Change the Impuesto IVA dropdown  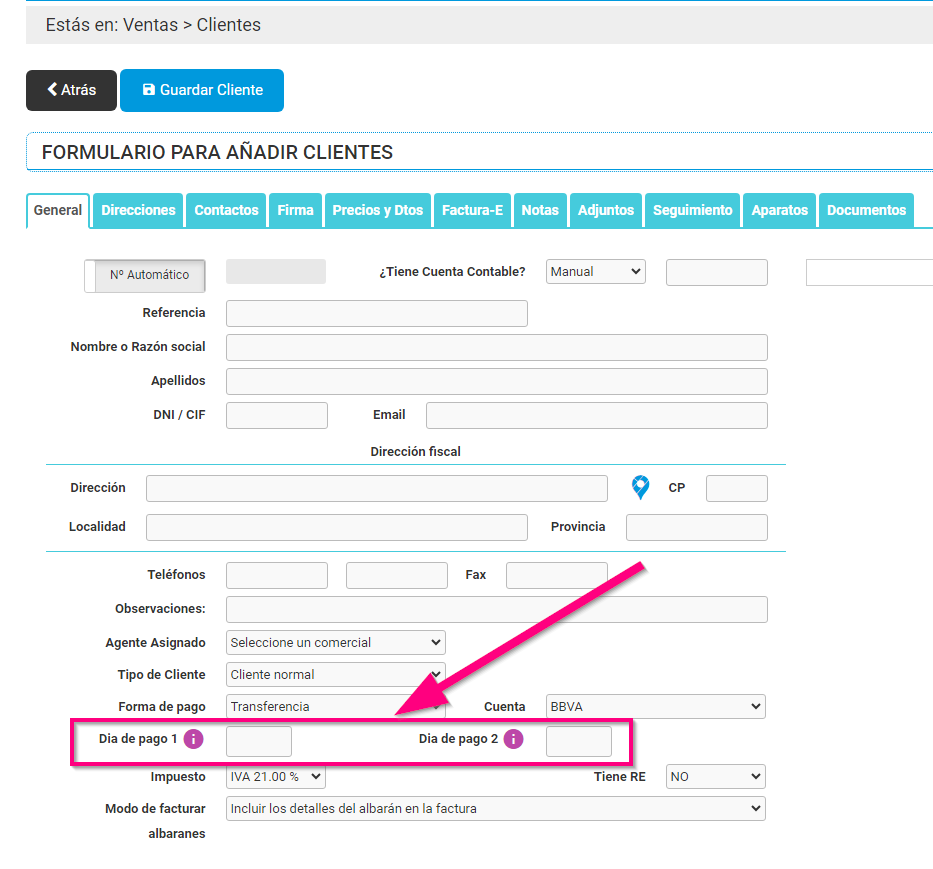pyautogui.click(x=276, y=776)
